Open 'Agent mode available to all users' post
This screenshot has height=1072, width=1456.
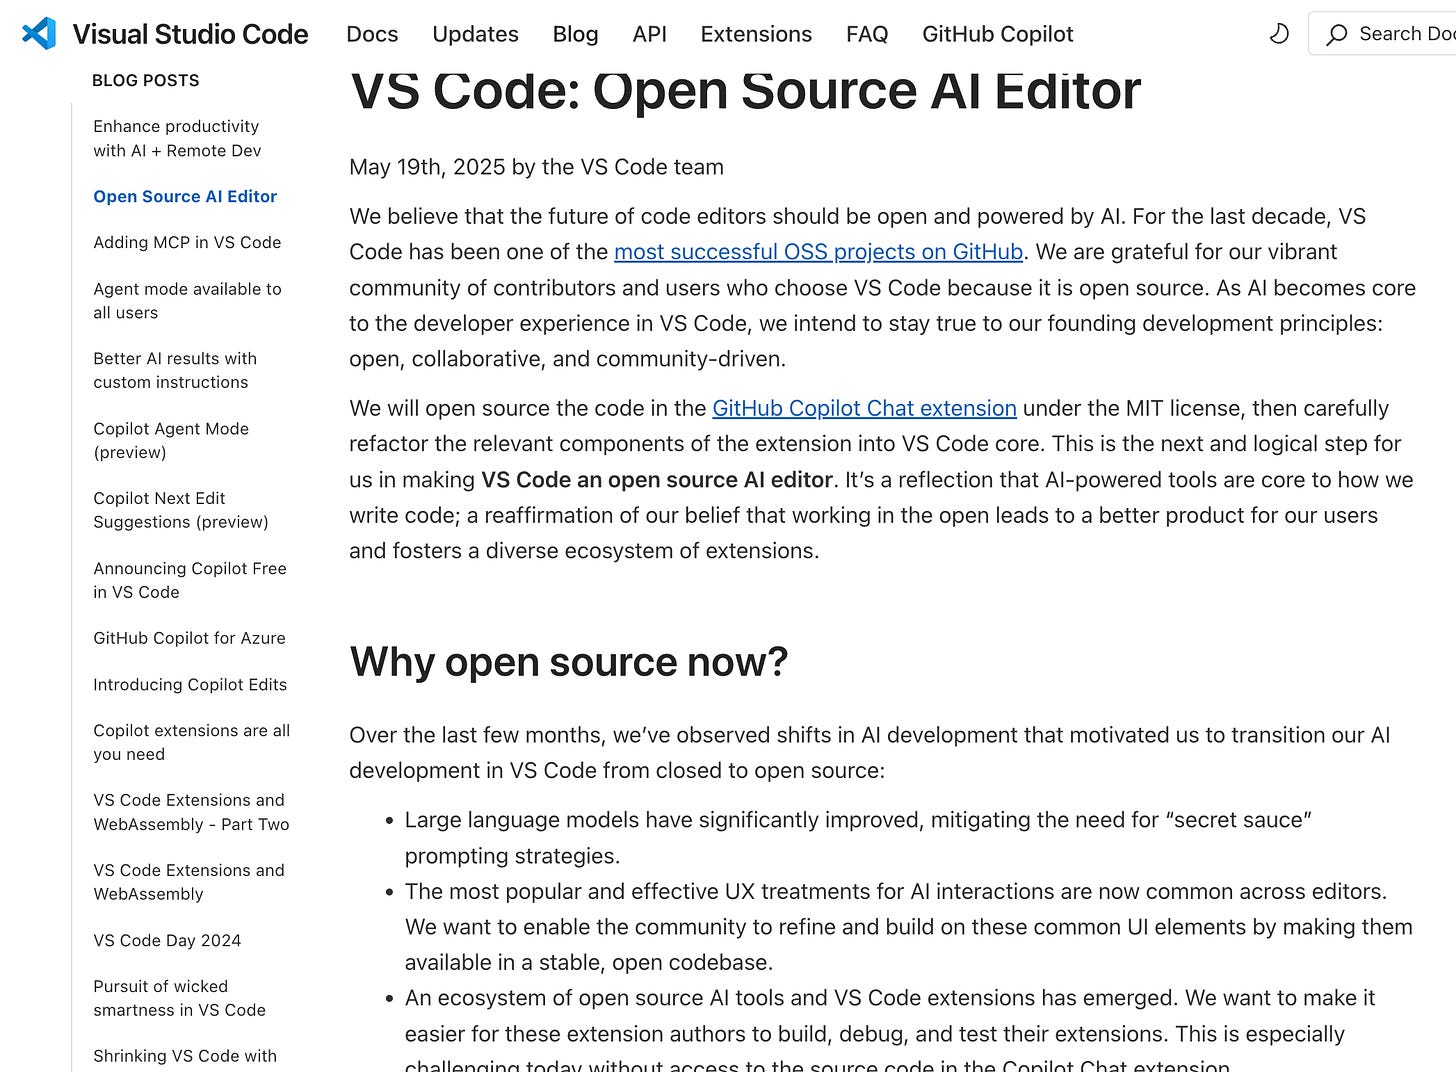tap(187, 300)
